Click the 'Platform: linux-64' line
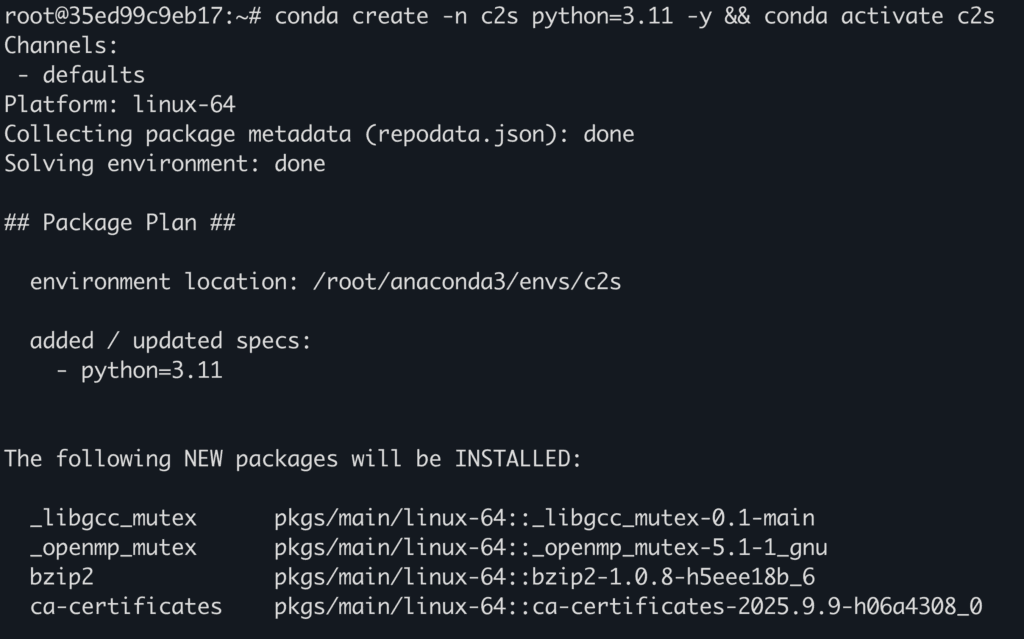This screenshot has width=1024, height=639. click(119, 104)
